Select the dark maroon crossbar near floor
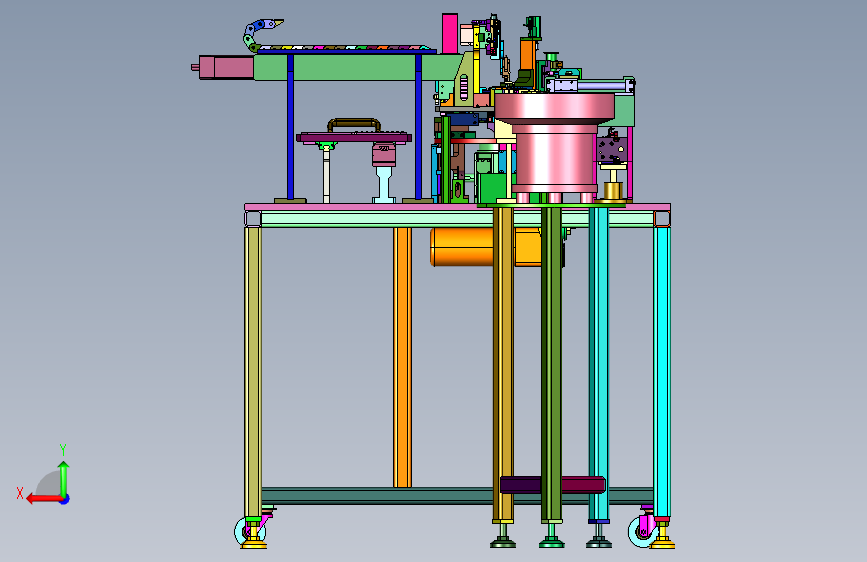 (552, 485)
